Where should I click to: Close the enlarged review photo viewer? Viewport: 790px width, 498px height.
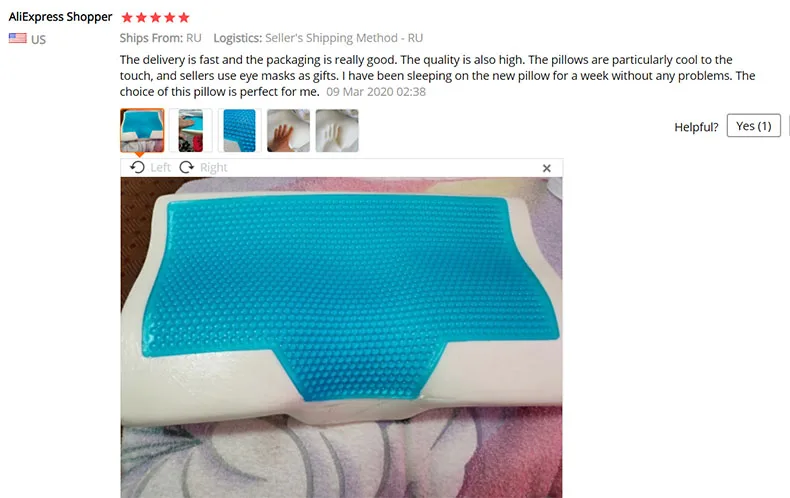547,168
